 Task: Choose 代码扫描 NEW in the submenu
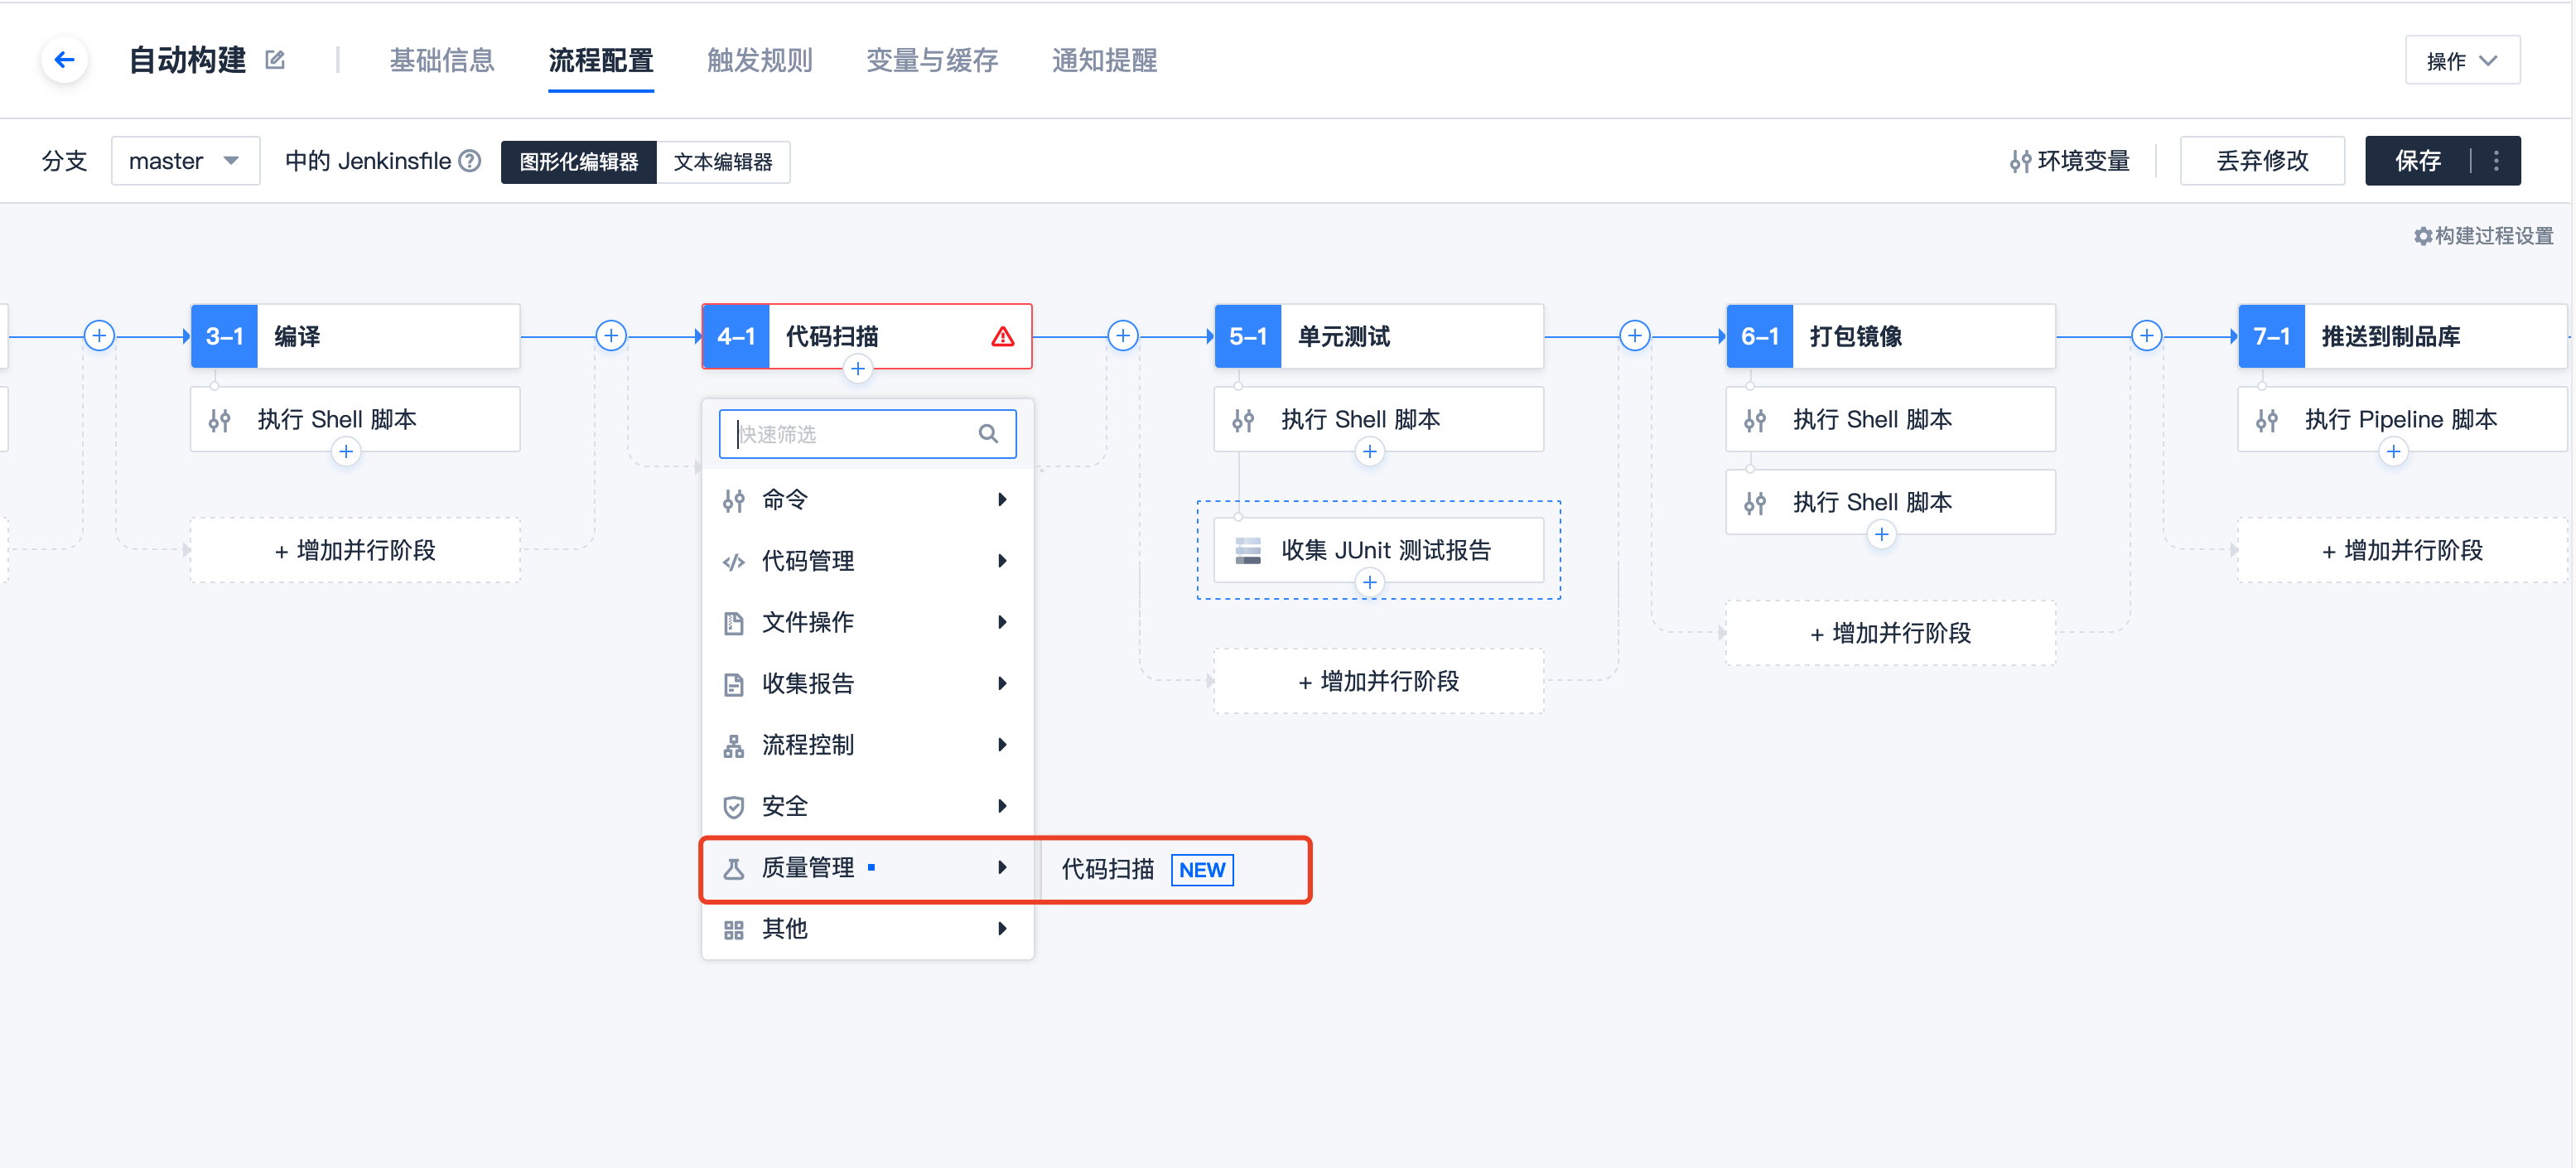click(1146, 870)
